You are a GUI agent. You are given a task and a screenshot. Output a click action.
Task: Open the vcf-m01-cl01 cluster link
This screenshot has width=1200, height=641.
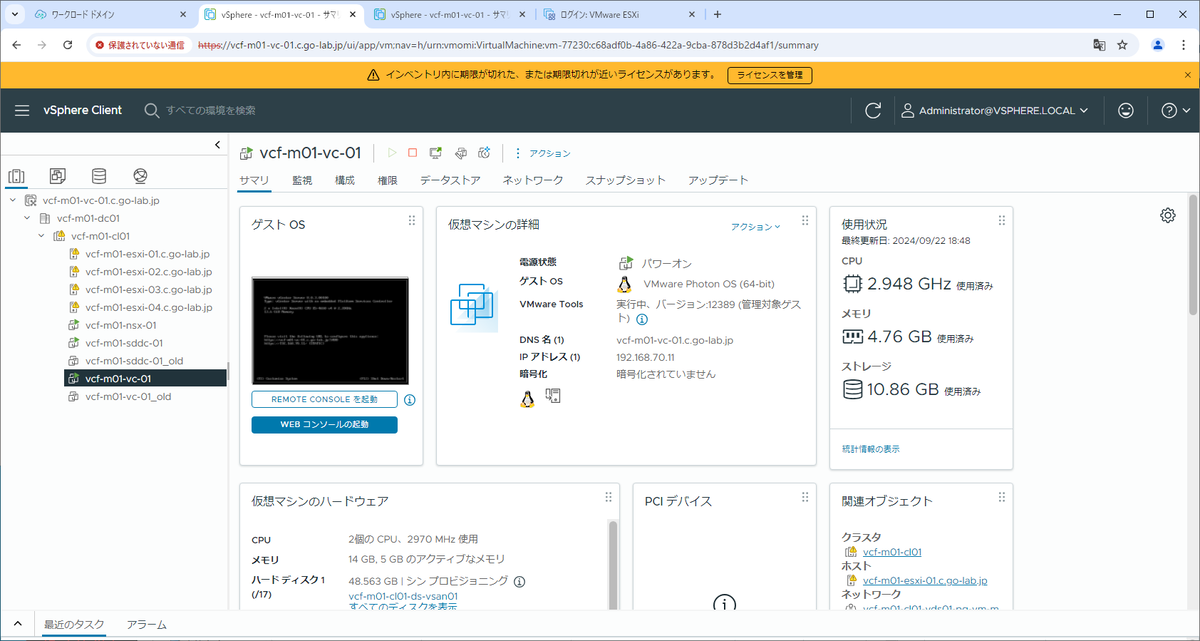pyautogui.click(x=892, y=551)
